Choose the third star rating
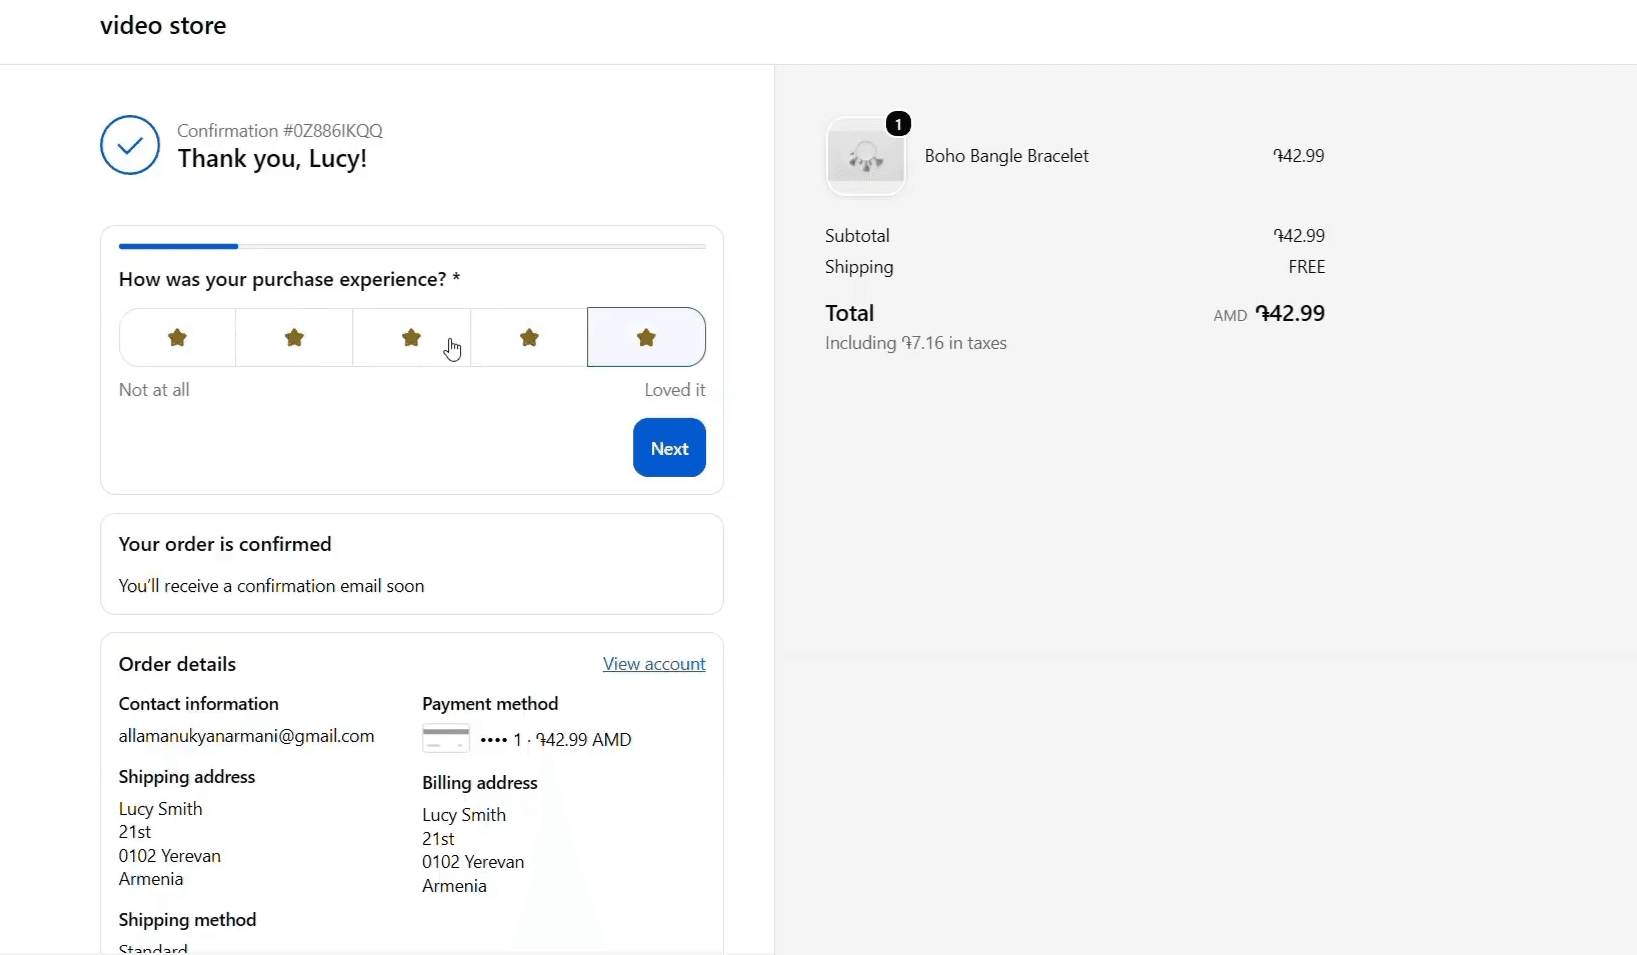Screen dimensions: 1637x955 (x=411, y=337)
